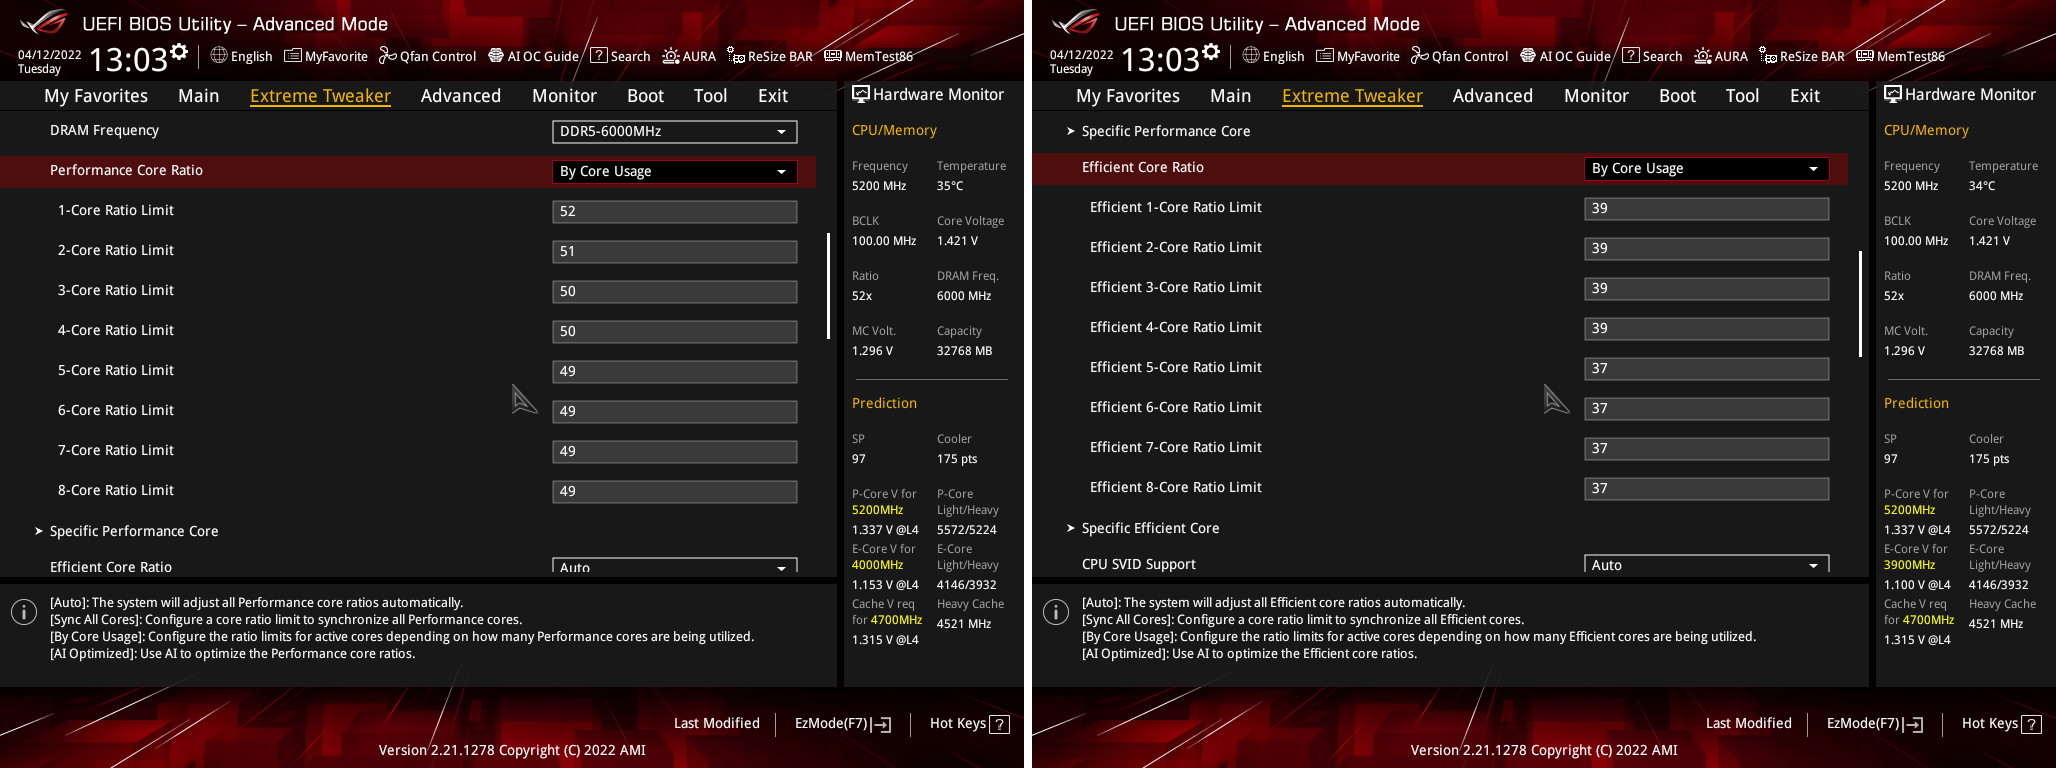Open Efficient Core Ratio Auto dropdown in left window
This screenshot has height=768, width=2056.
point(675,566)
